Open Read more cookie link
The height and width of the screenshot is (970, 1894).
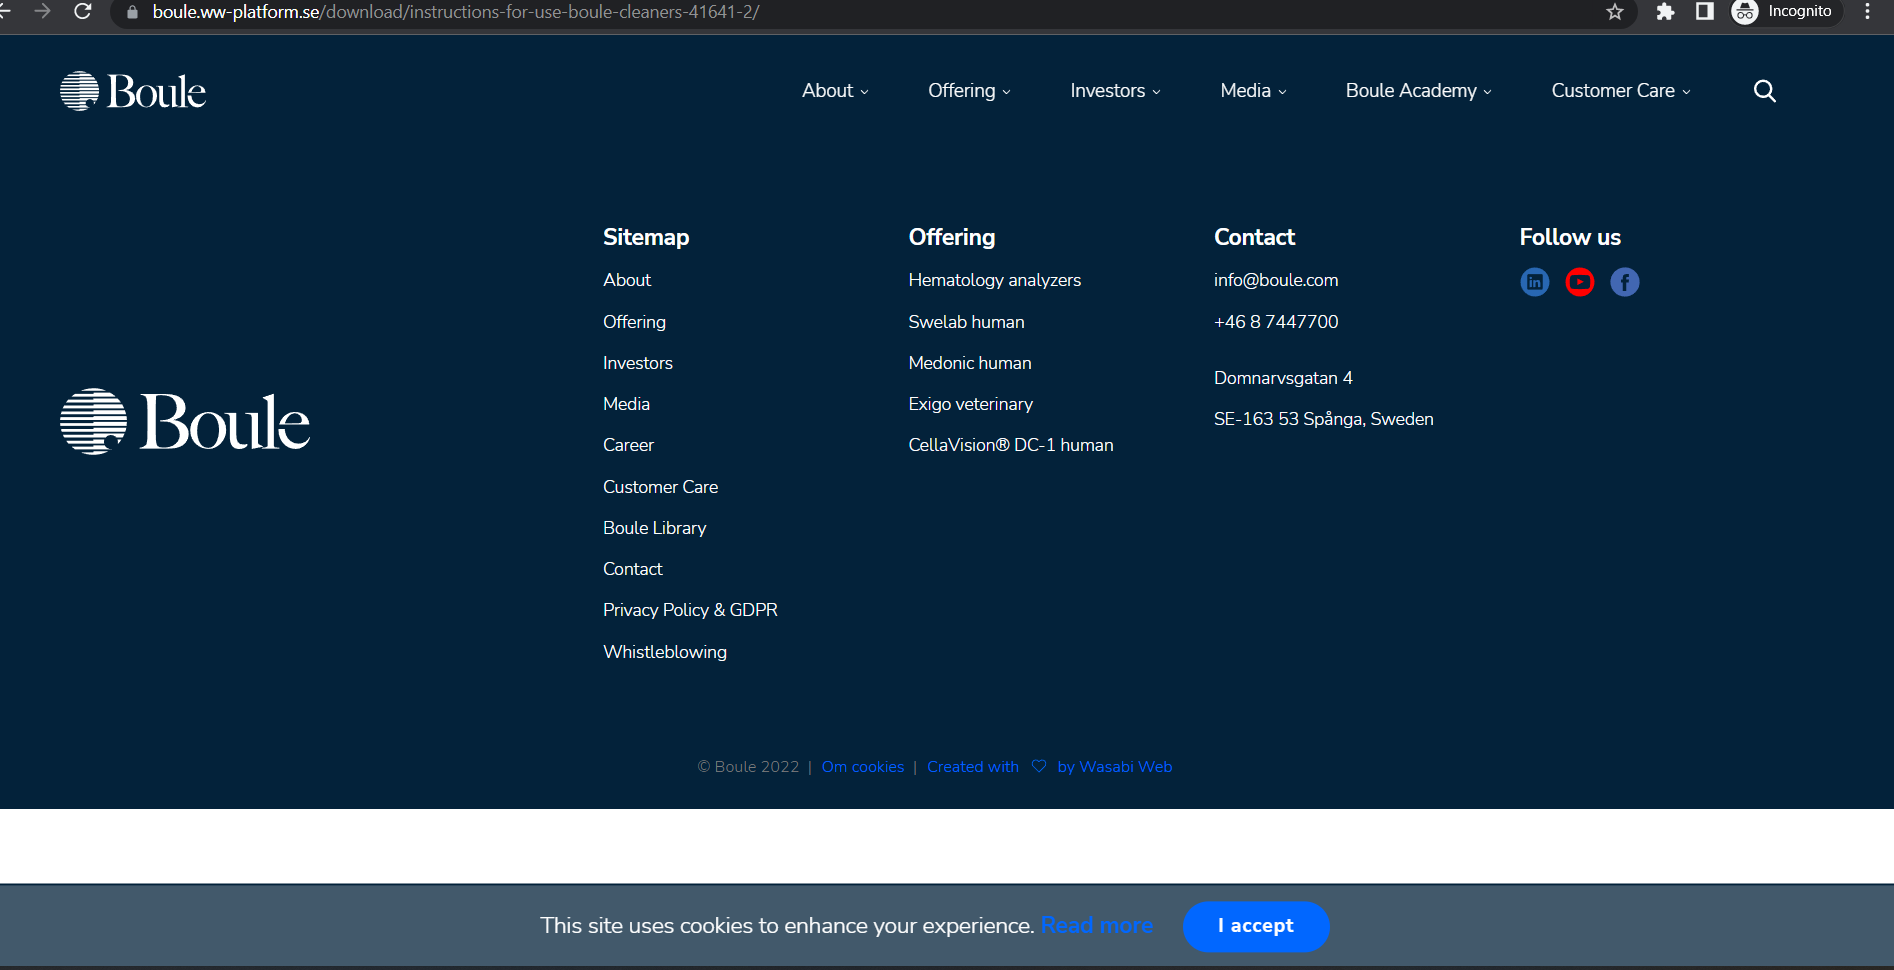click(1096, 926)
